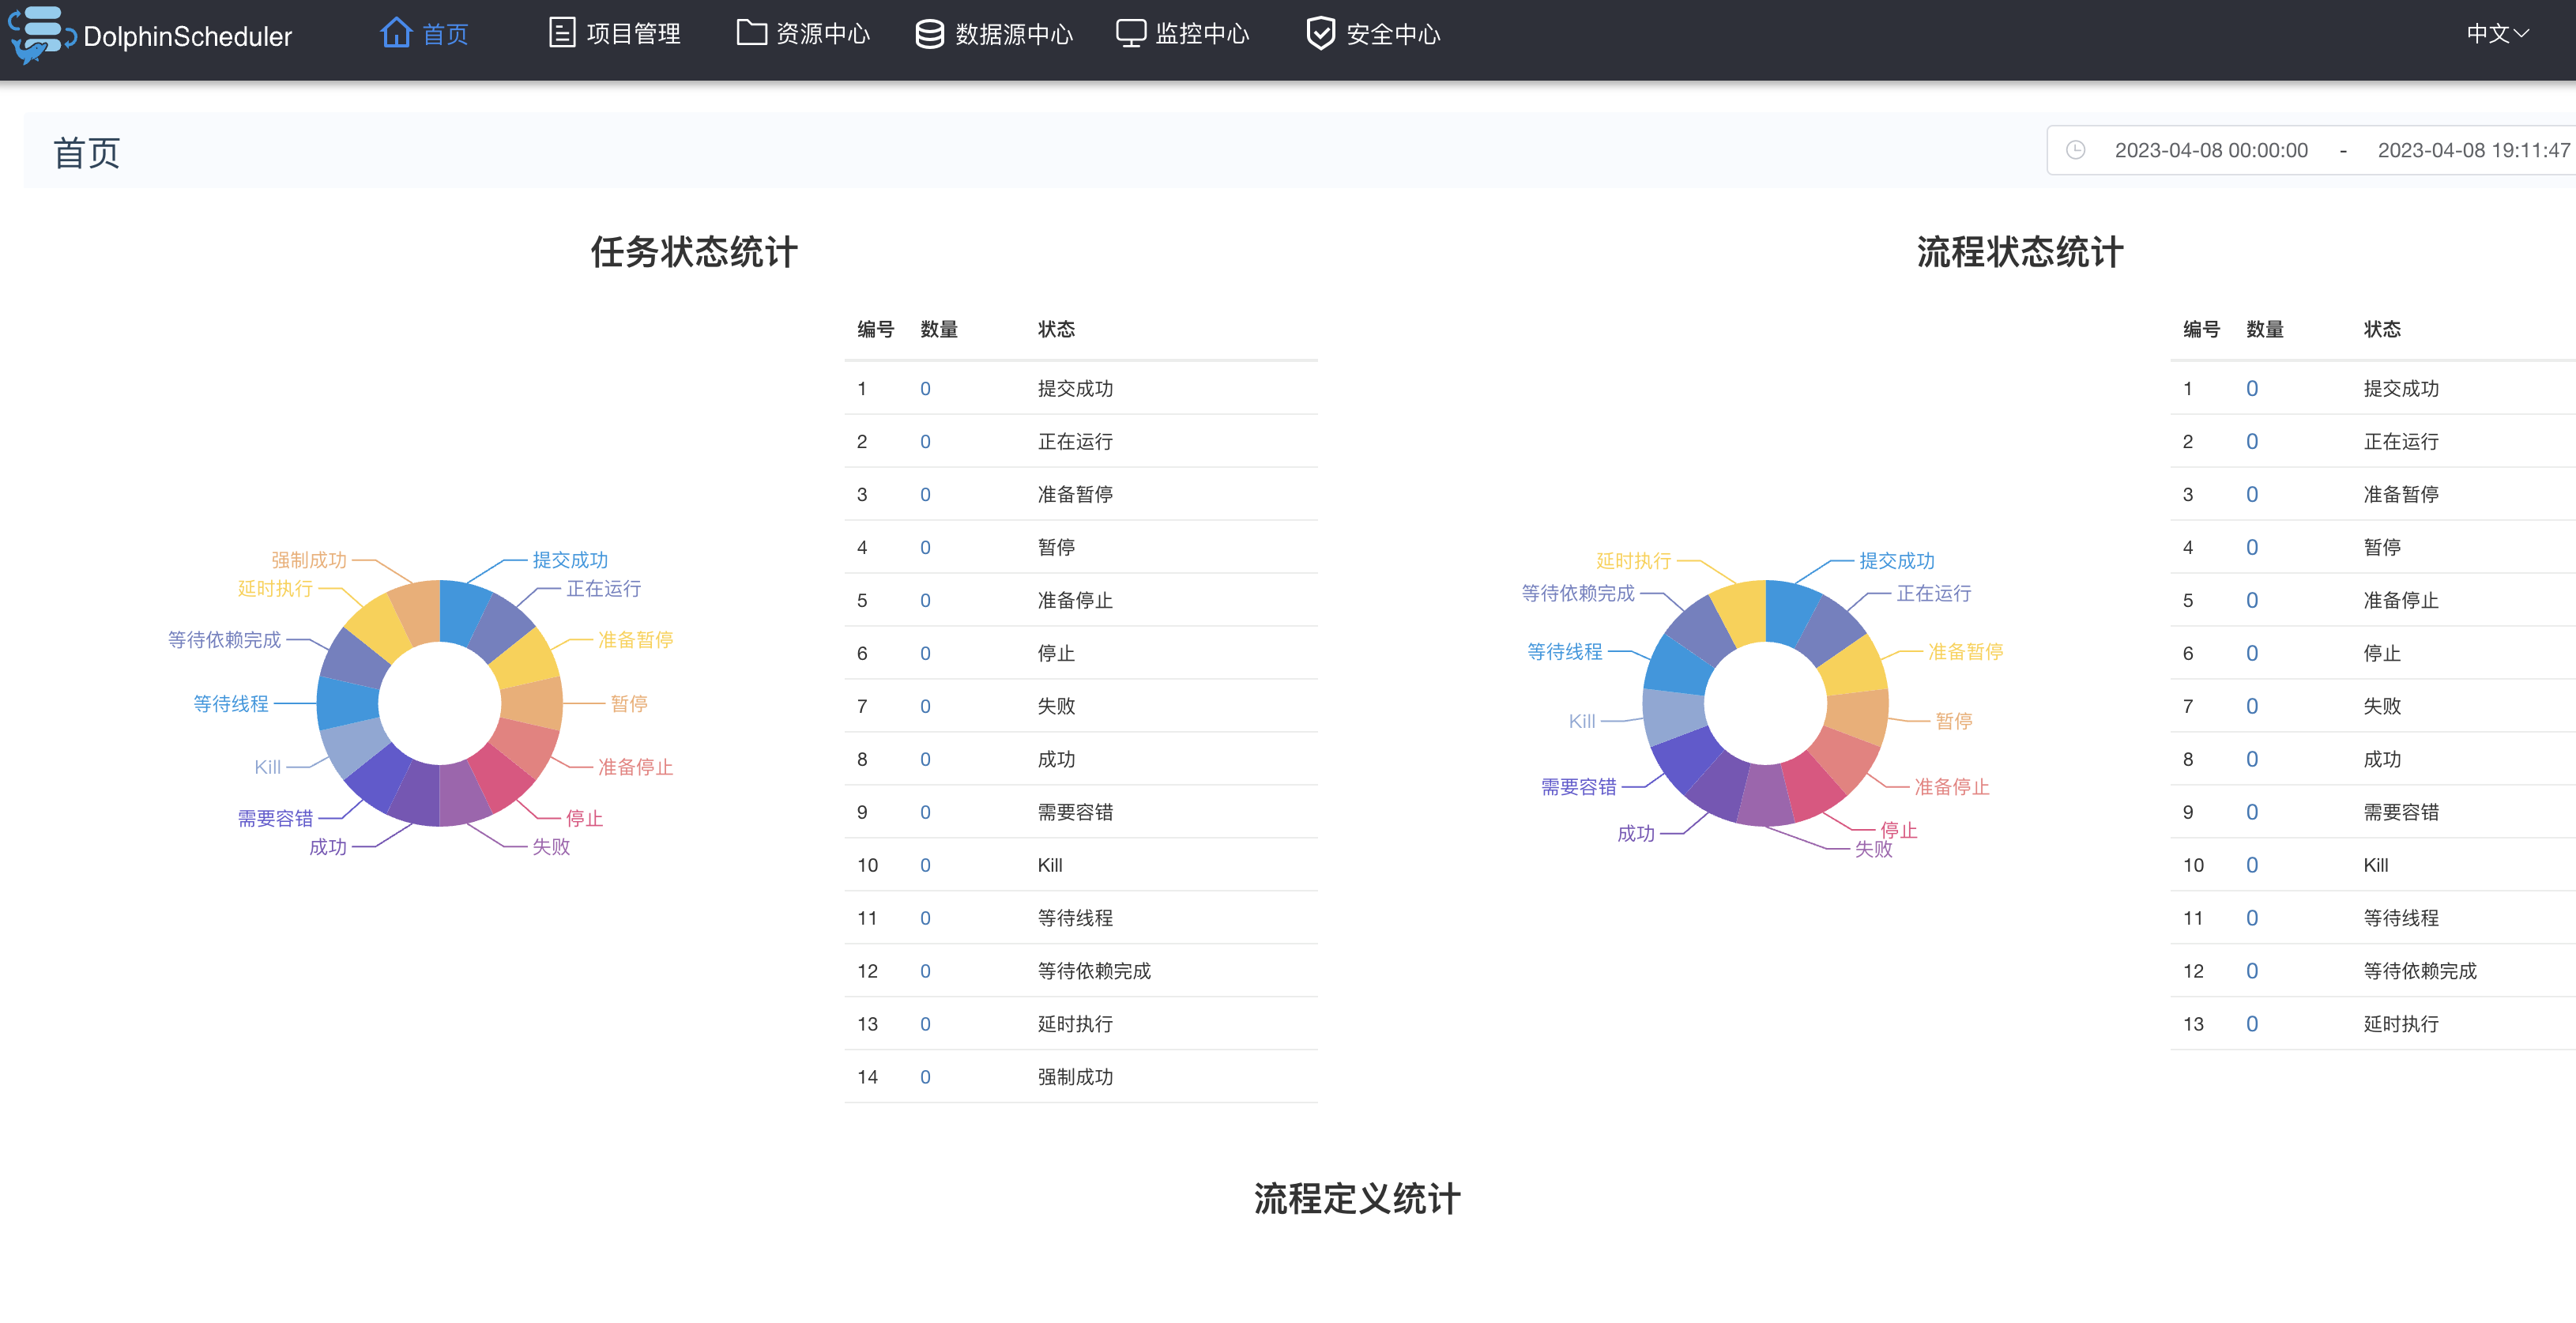This screenshot has height=1323, width=2576.
Task: Open the start date 2023-04-08 00:00:00 field
Action: click(2210, 150)
